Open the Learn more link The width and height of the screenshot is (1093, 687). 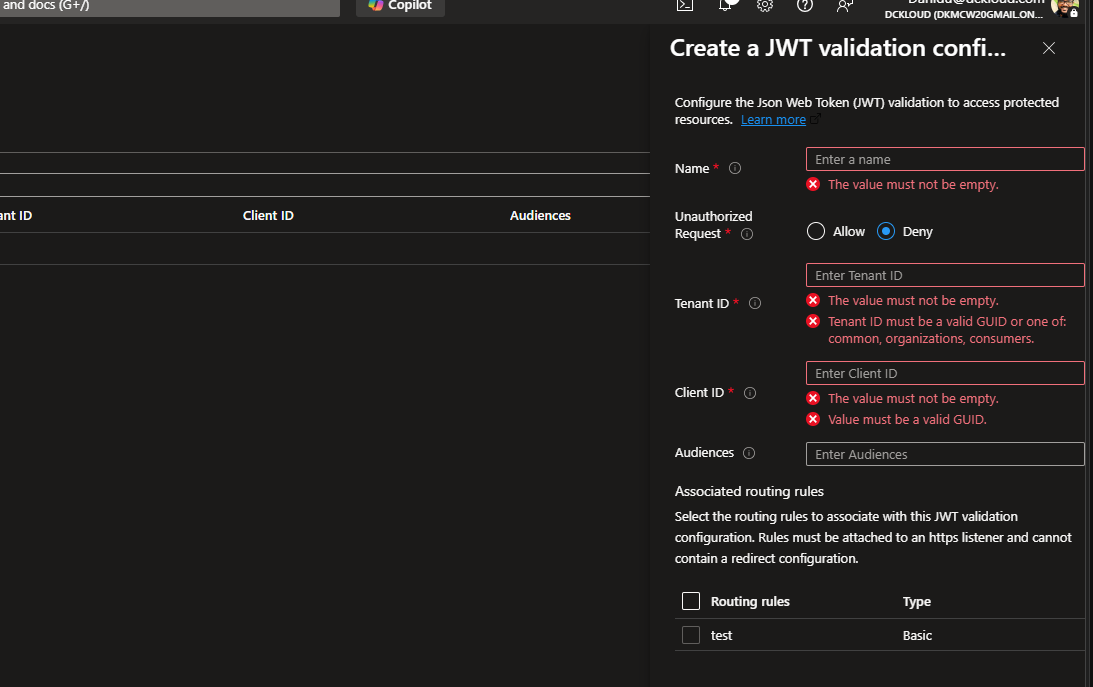[x=773, y=120]
